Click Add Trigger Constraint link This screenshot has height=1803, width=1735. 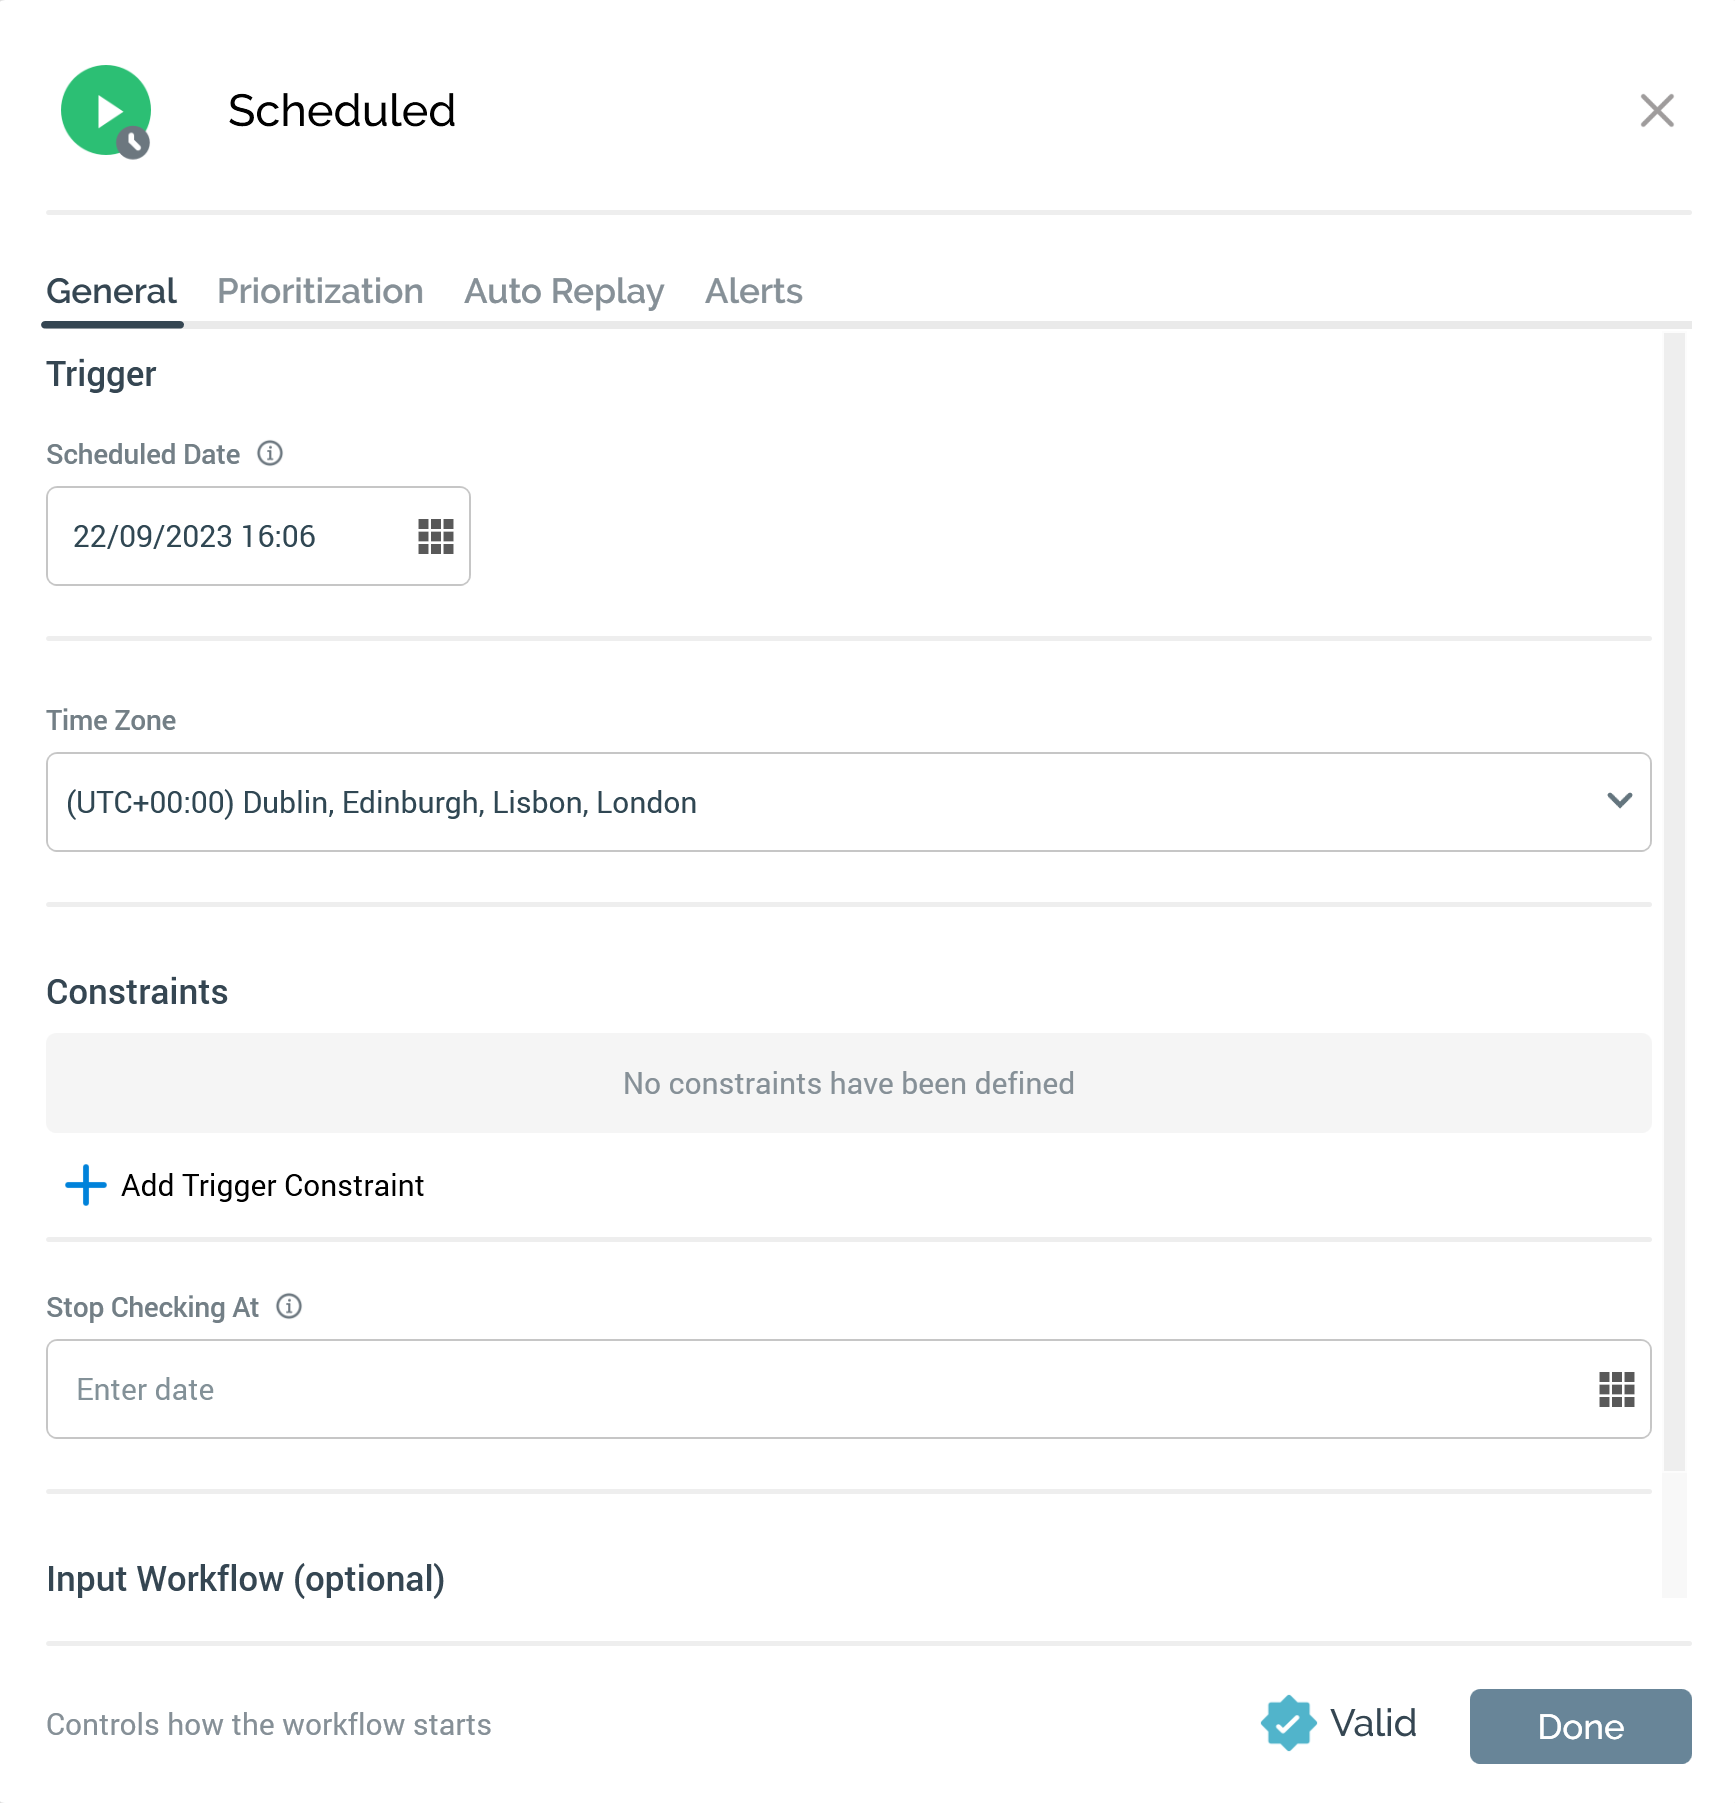pos(272,1185)
